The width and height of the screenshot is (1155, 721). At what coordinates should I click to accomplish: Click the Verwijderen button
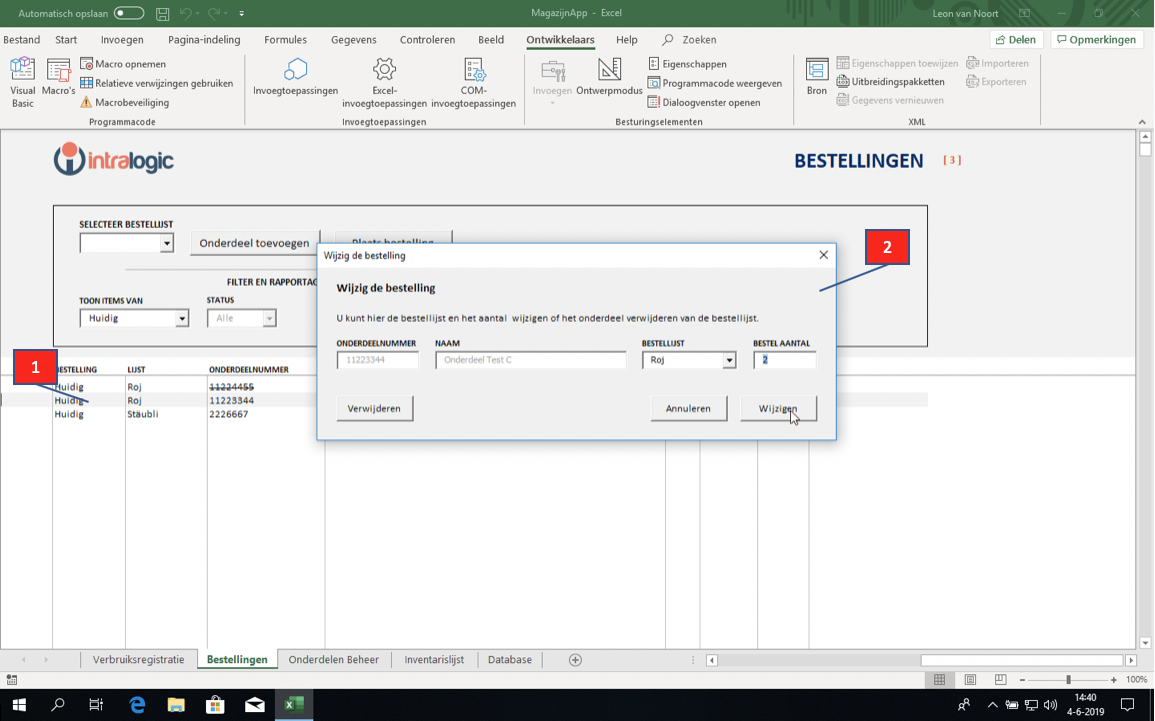tap(374, 408)
